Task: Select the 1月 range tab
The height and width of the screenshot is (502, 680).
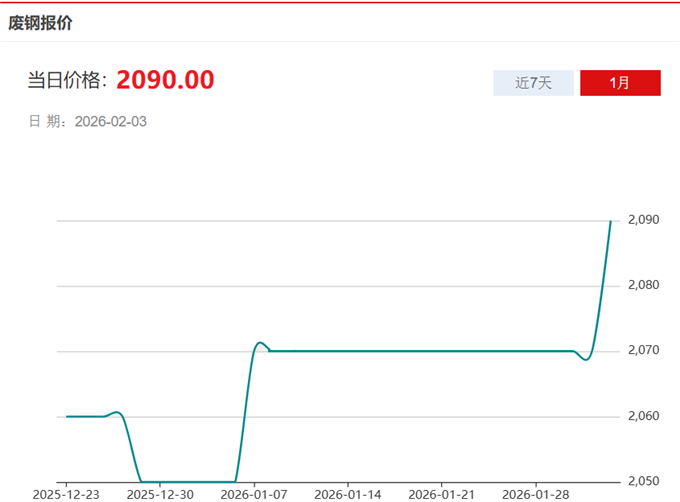Action: (x=620, y=83)
